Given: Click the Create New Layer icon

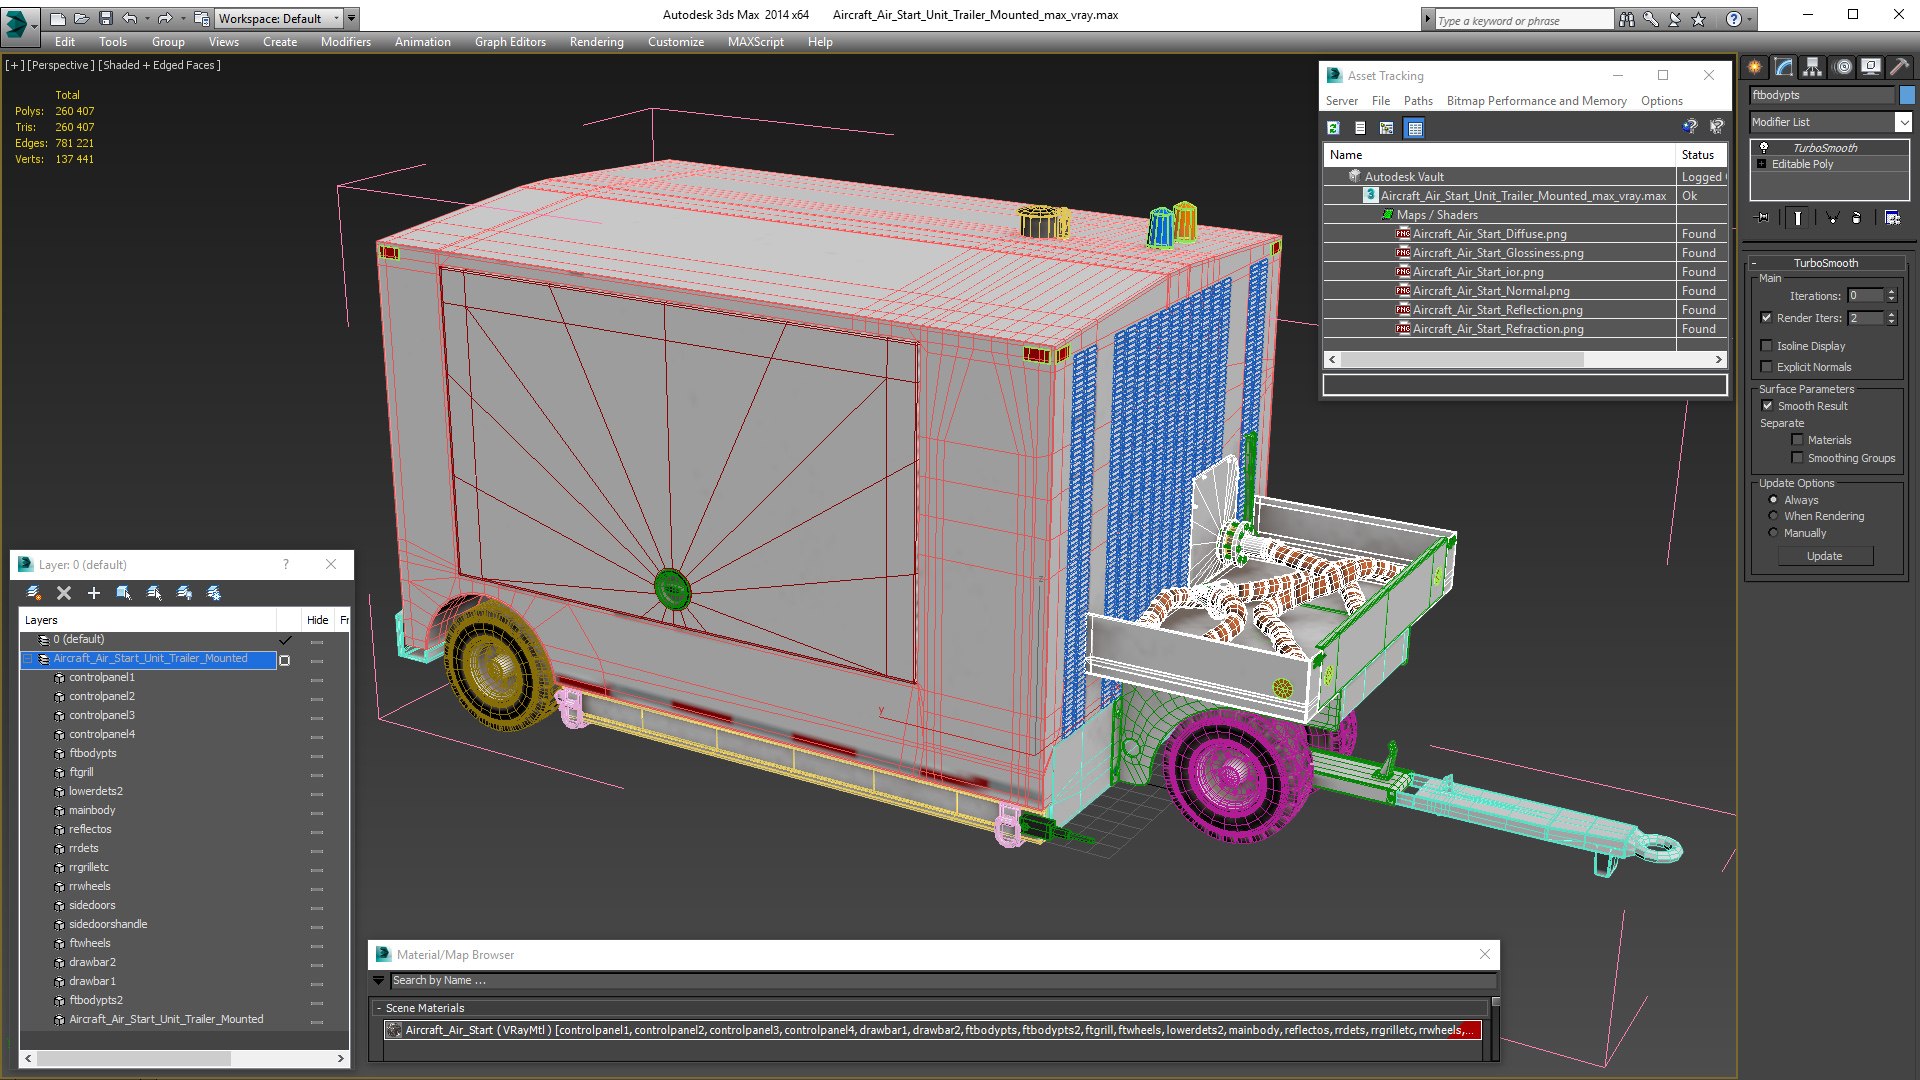Looking at the screenshot, I should pyautogui.click(x=34, y=593).
